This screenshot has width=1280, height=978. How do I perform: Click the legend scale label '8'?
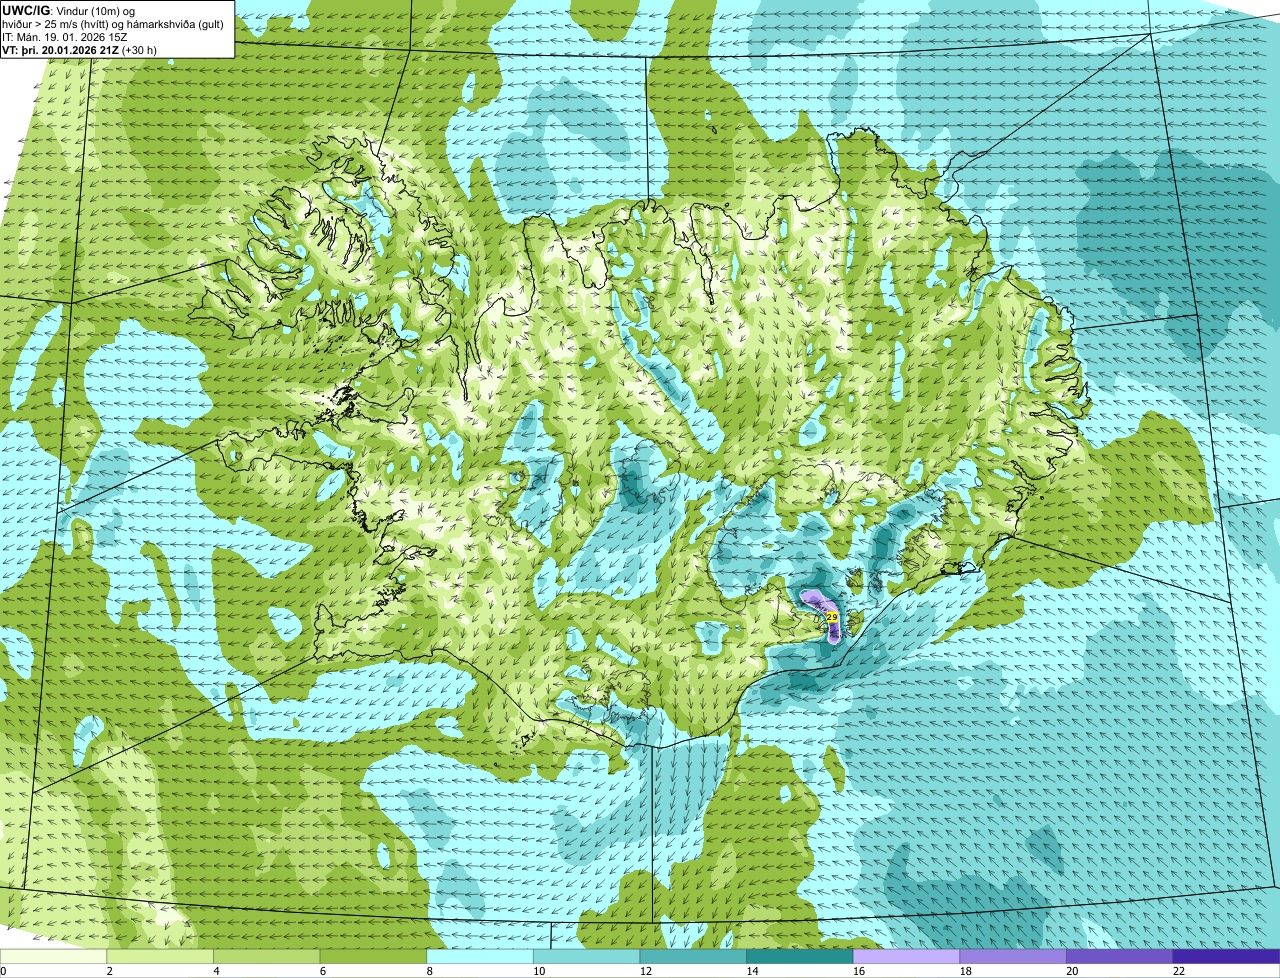[x=429, y=970]
